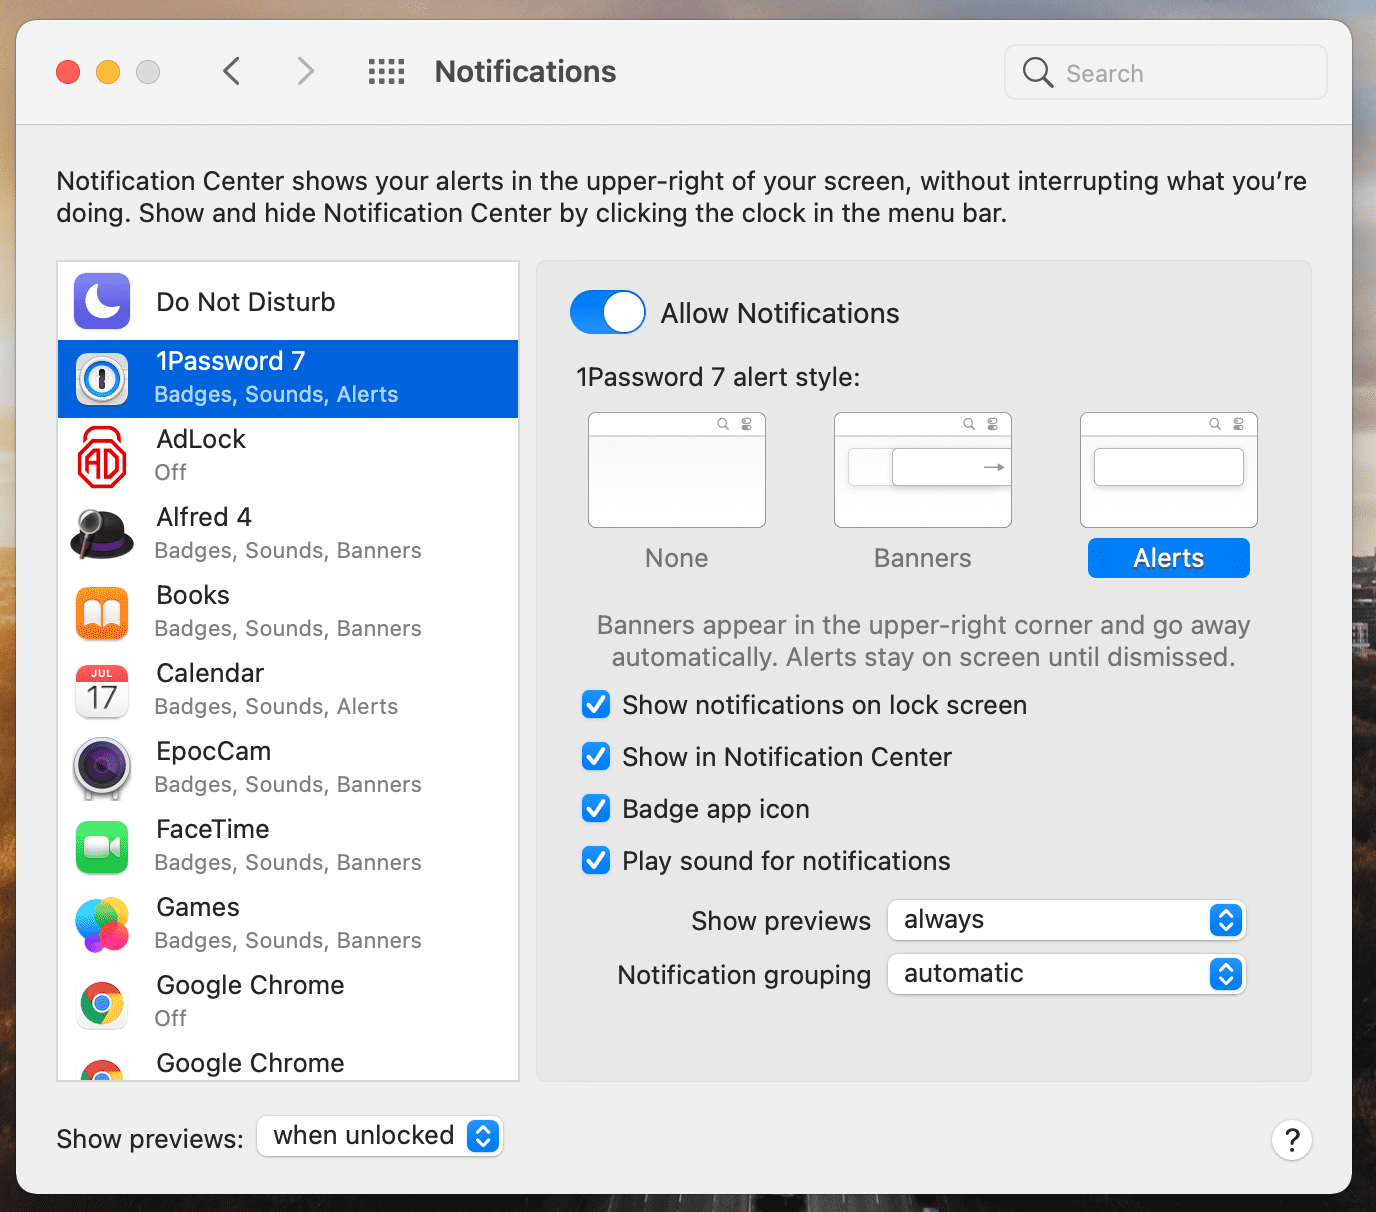Disable Play sound for notifications

pos(596,861)
